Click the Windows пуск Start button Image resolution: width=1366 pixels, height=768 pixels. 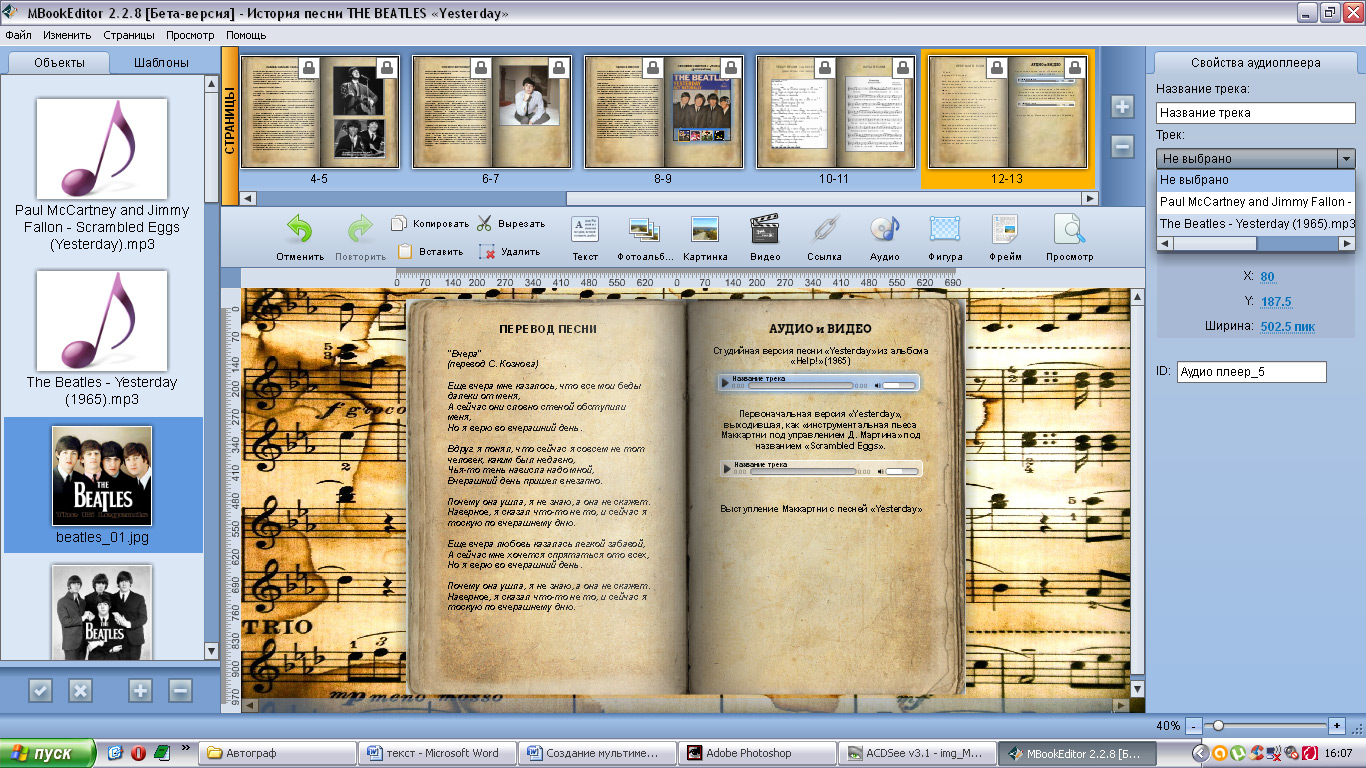pos(47,753)
